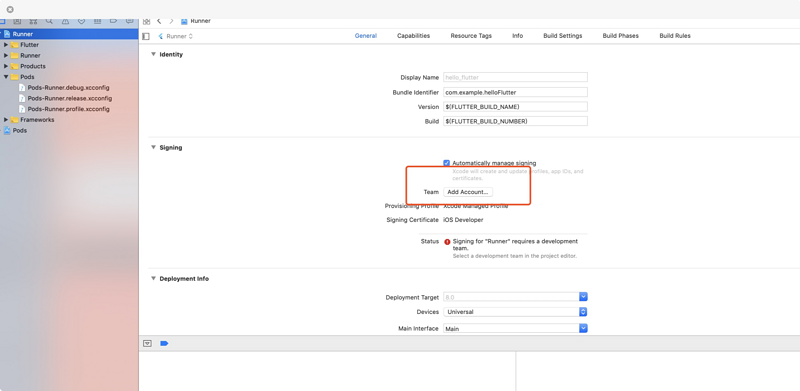Image resolution: width=800 pixels, height=391 pixels.
Task: Expand the Runner subfolder triangle
Action: click(x=6, y=56)
